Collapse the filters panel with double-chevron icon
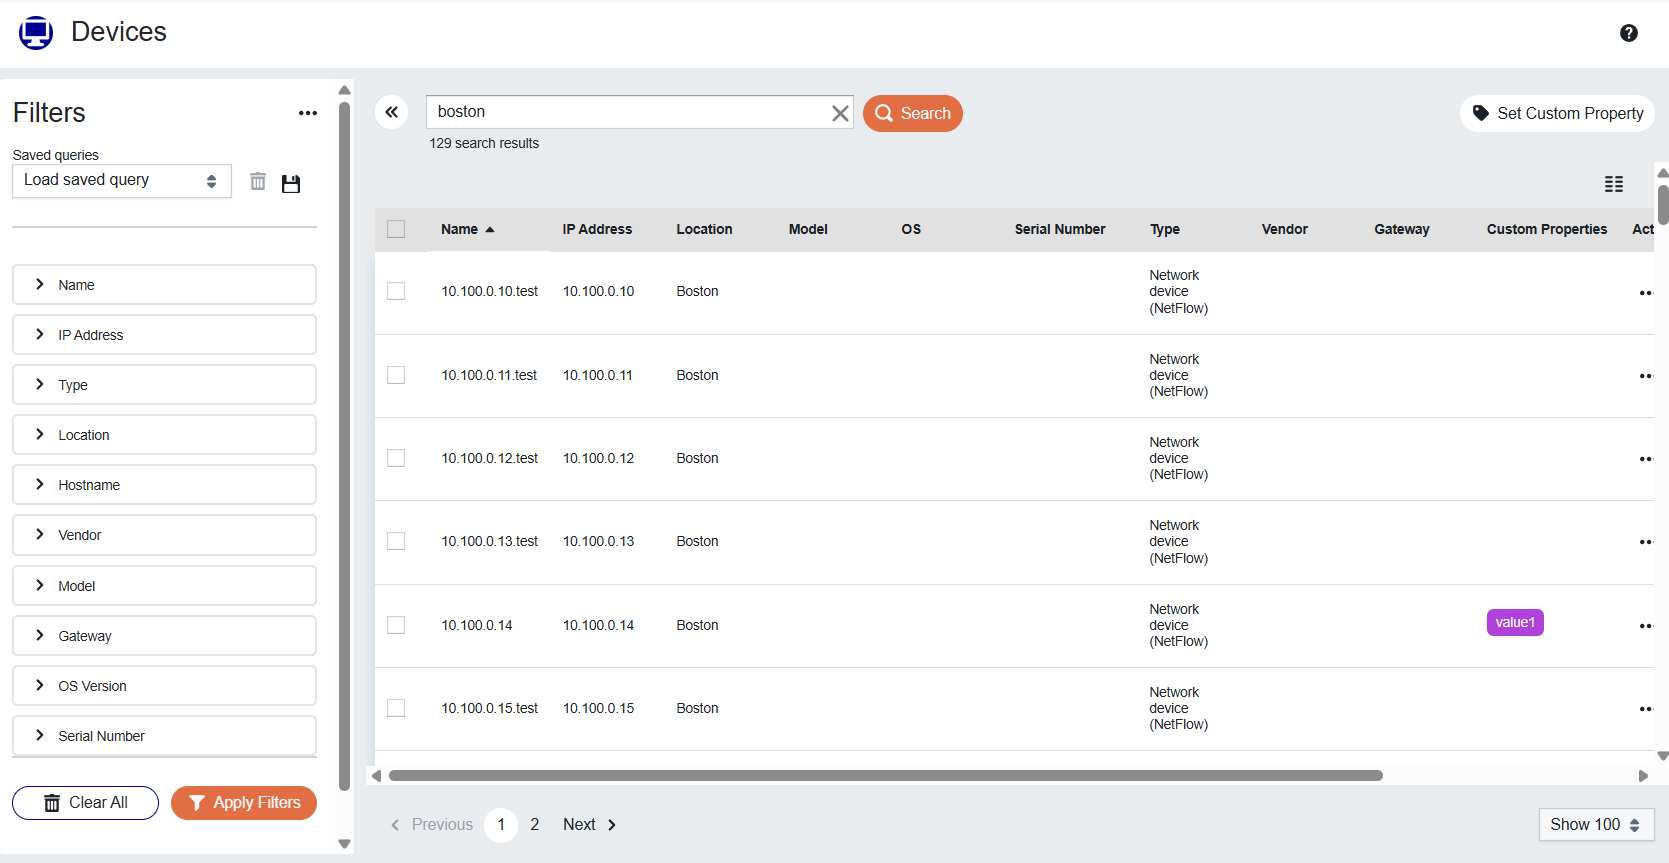This screenshot has width=1669, height=863. point(392,112)
